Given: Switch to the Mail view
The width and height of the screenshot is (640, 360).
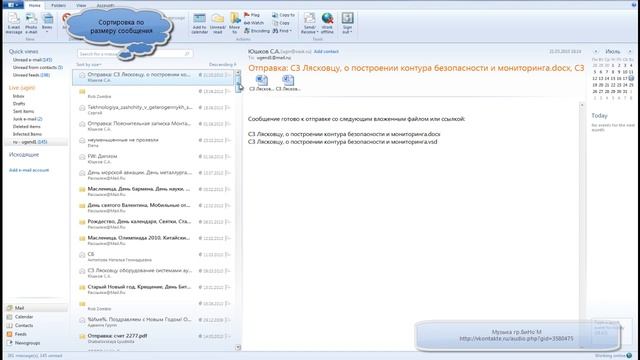Looking at the screenshot, I should (36, 308).
